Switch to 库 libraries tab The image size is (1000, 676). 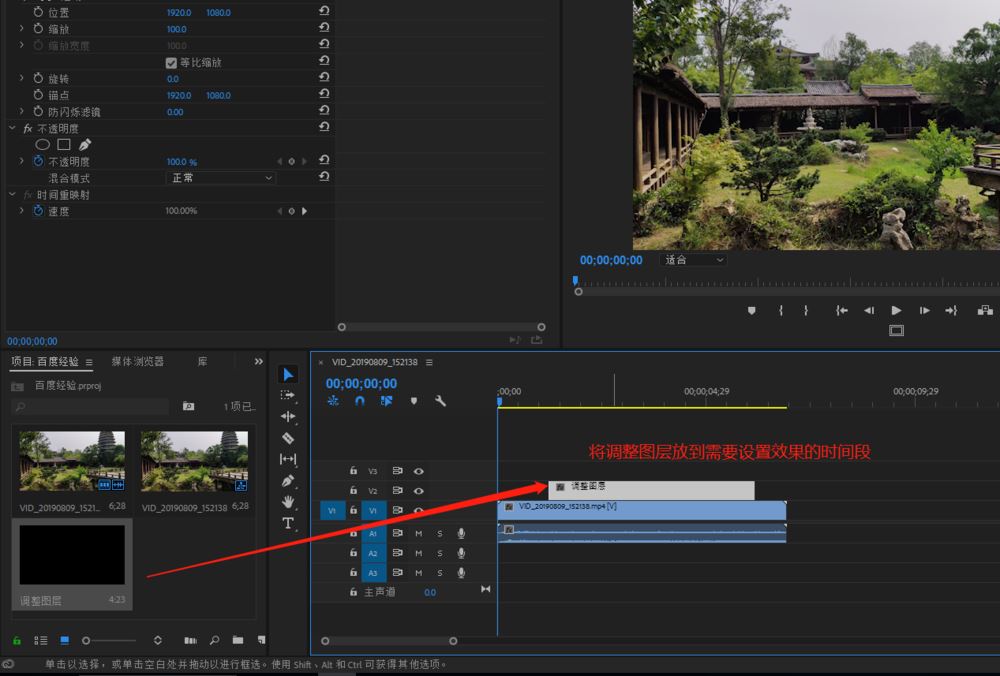click(202, 362)
